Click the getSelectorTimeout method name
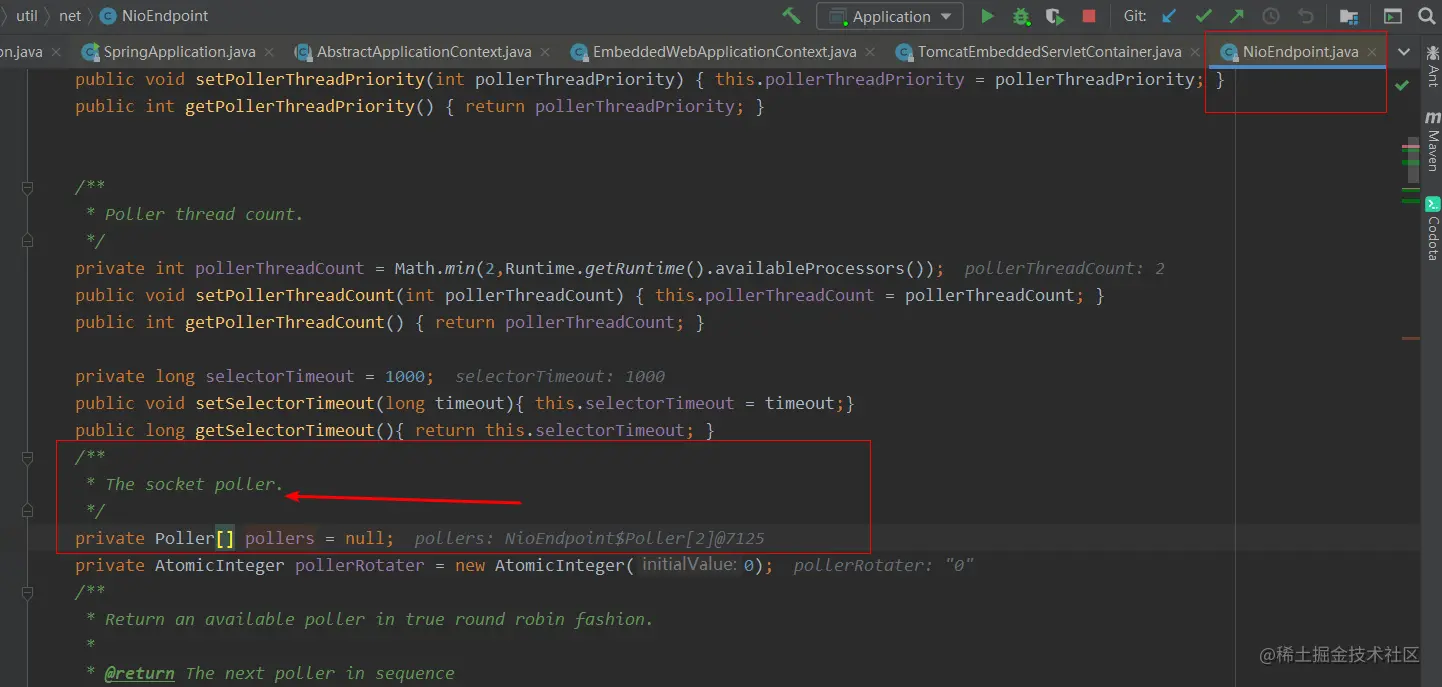1442x687 pixels. 285,430
